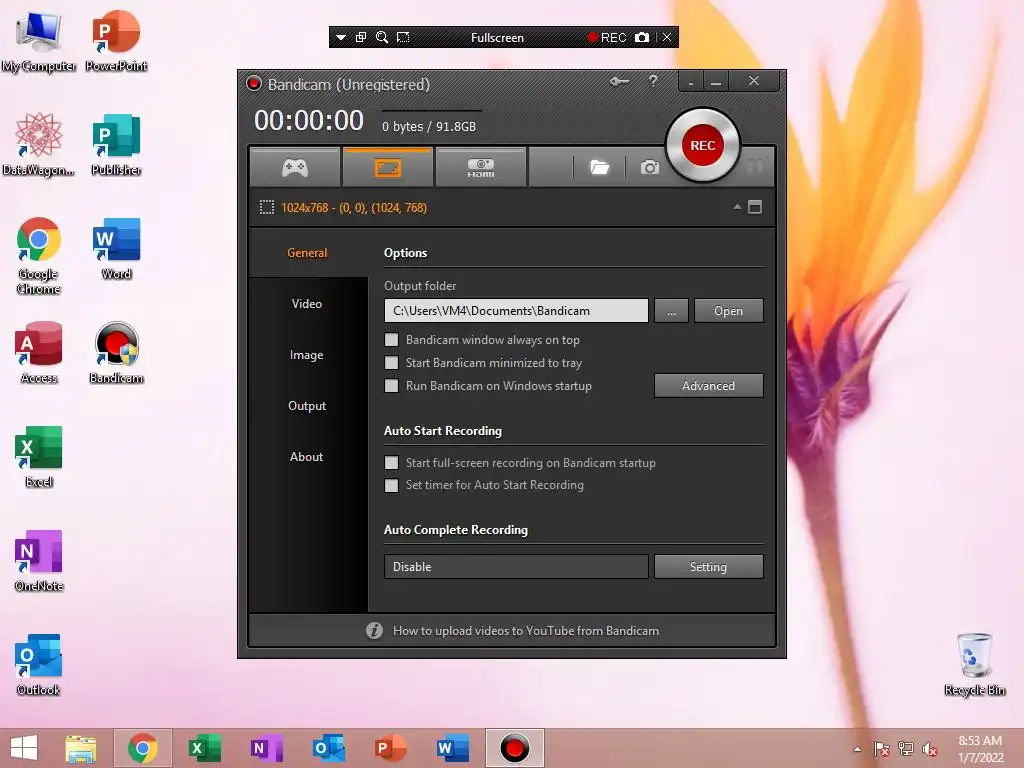Click the Open folder button

(728, 311)
